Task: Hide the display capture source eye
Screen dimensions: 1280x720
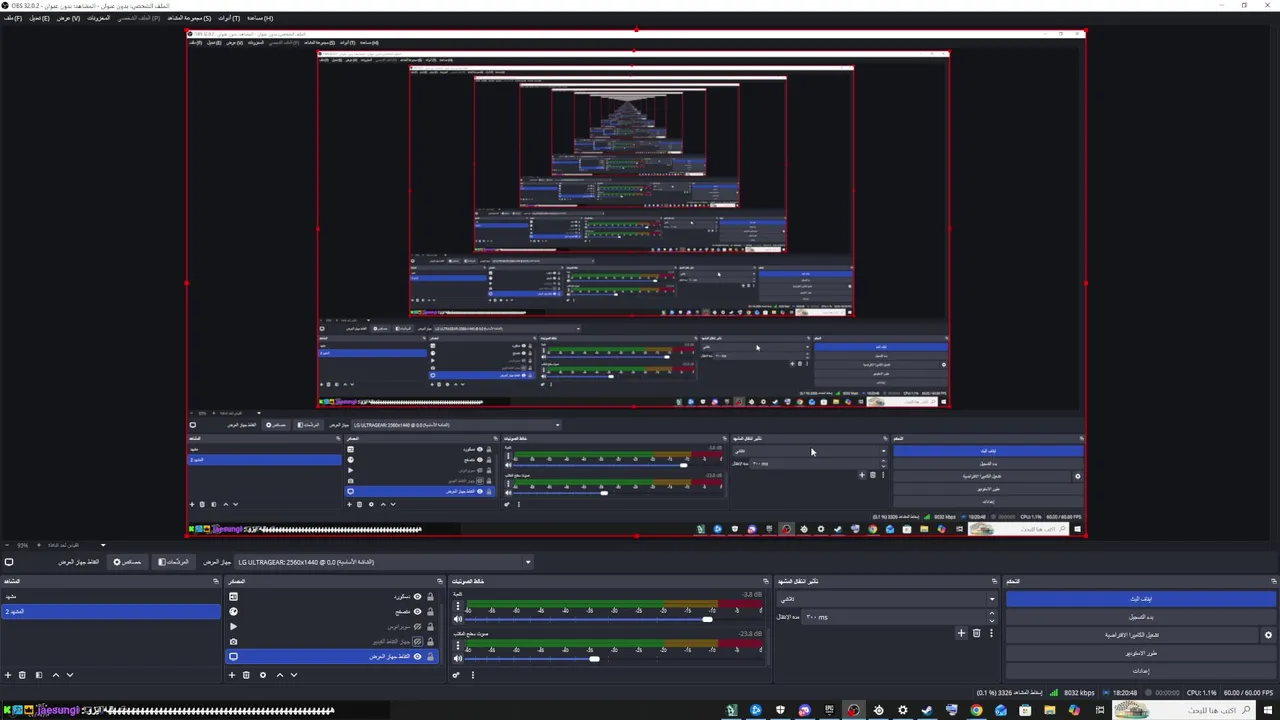Action: click(417, 657)
